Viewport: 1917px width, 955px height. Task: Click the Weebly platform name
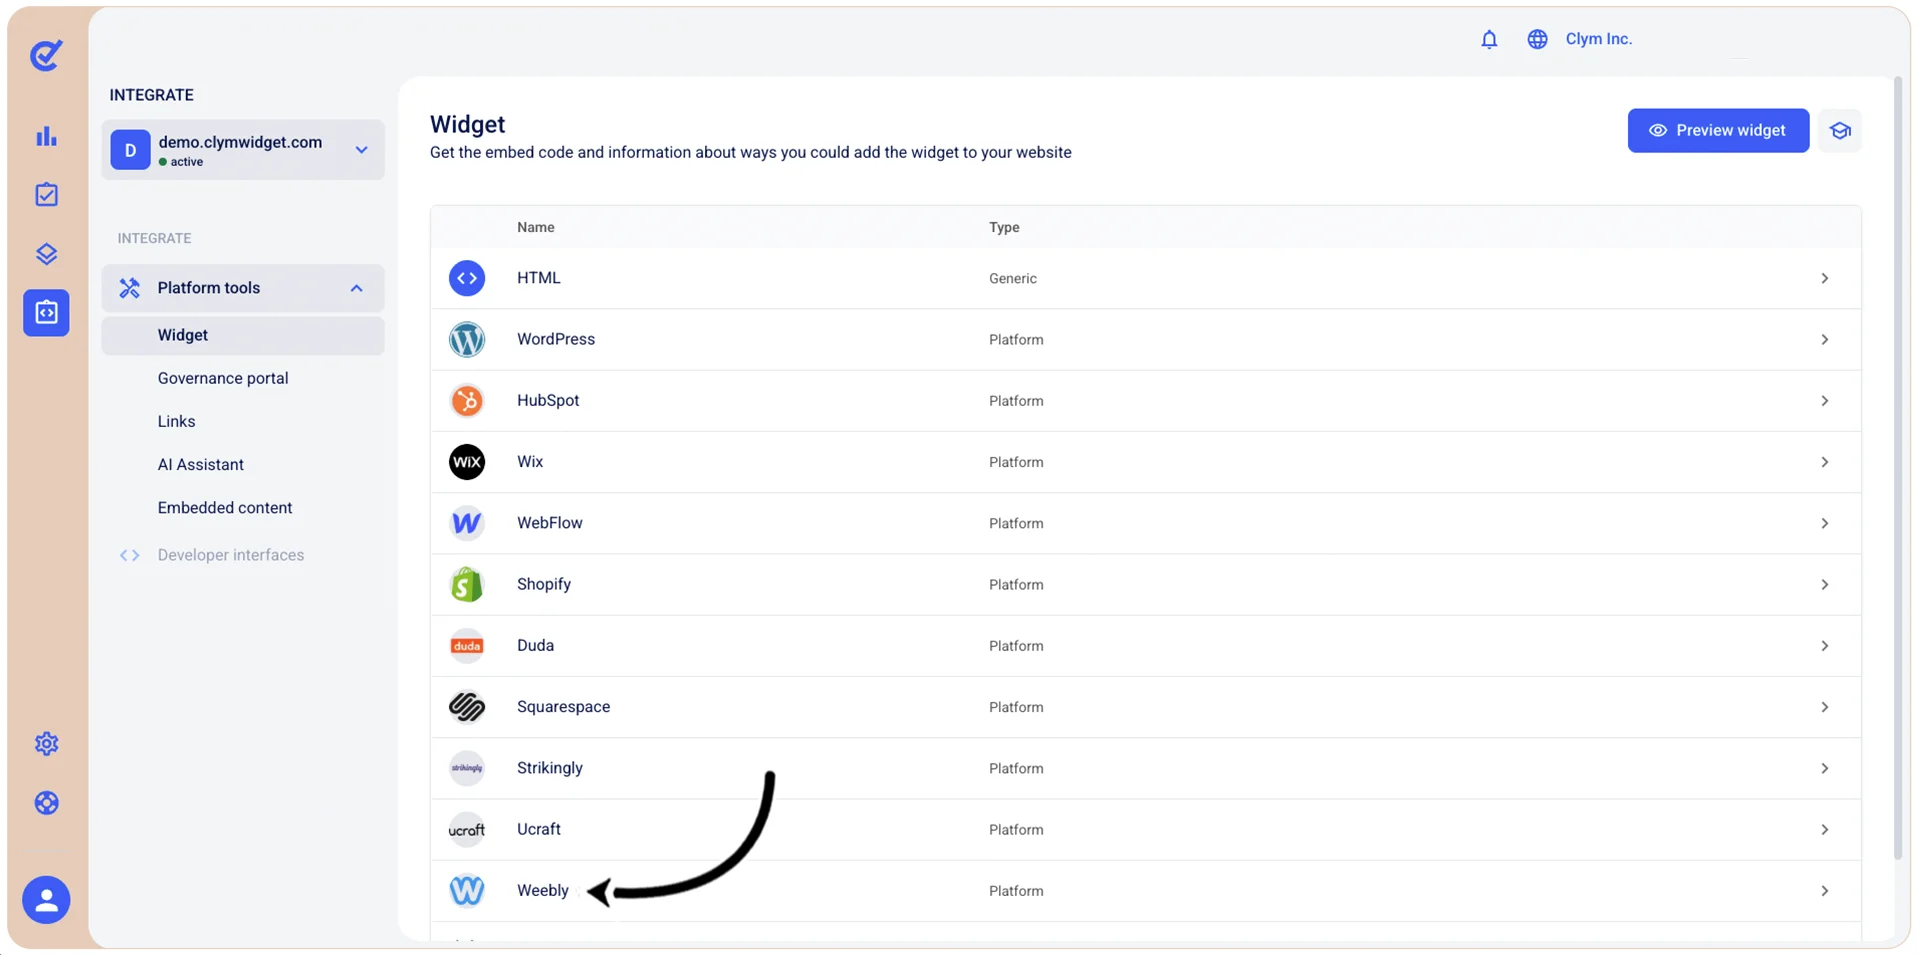543,891
